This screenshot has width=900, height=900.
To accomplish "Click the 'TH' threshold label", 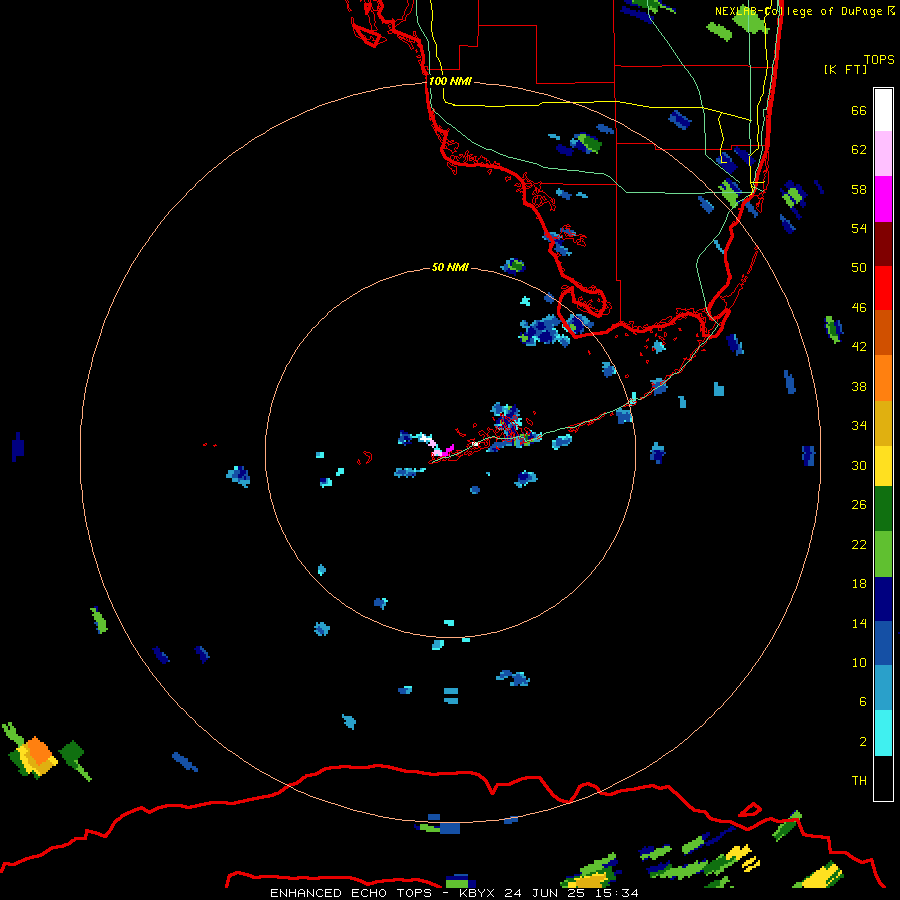I will (x=859, y=781).
